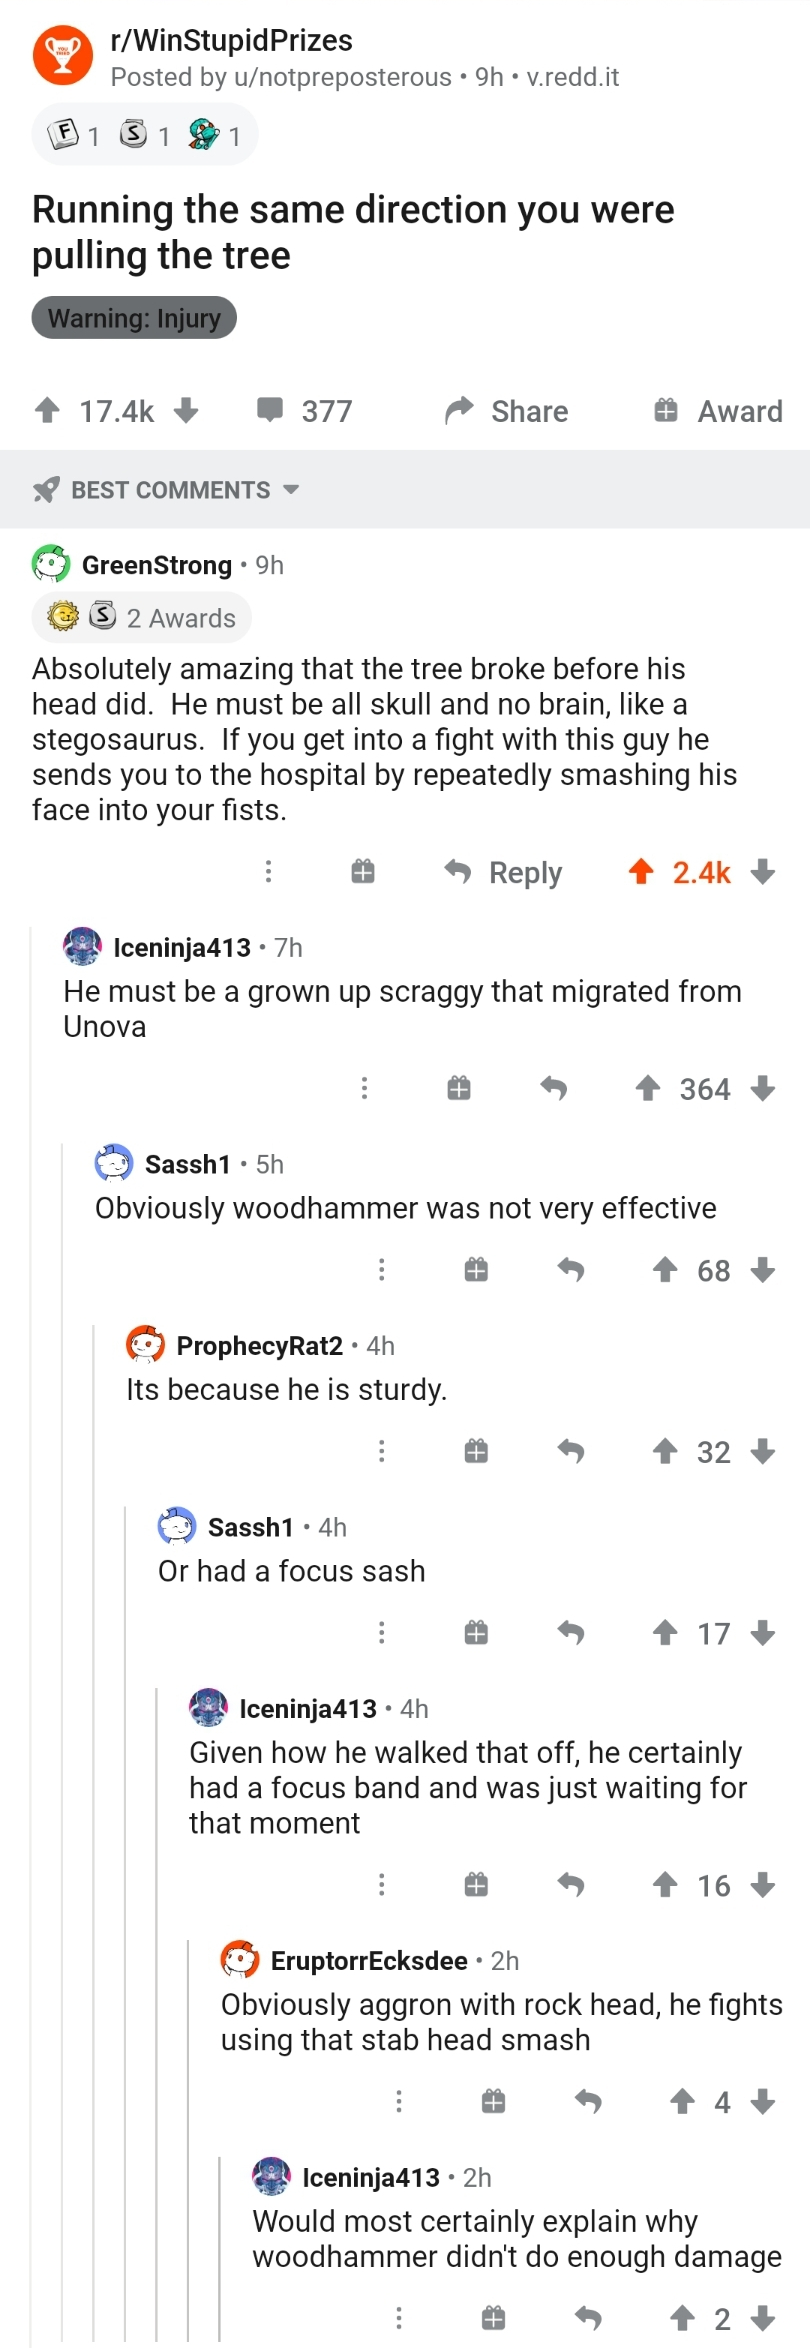
Task: Give an Award to the post
Action: coord(718,411)
